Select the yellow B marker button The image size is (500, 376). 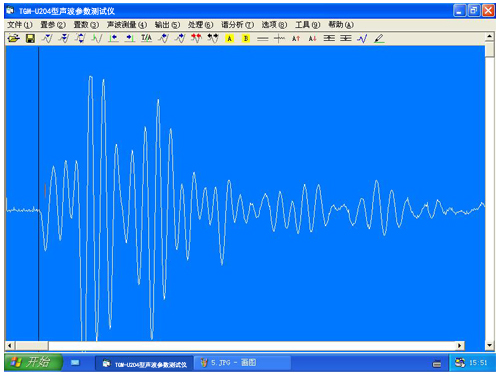tap(246, 39)
